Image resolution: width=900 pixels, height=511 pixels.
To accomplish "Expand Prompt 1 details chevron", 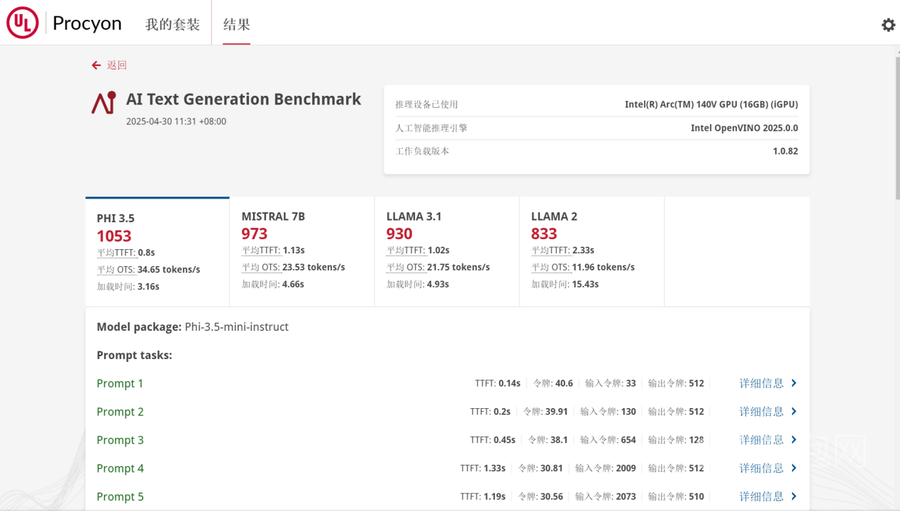I will (794, 383).
